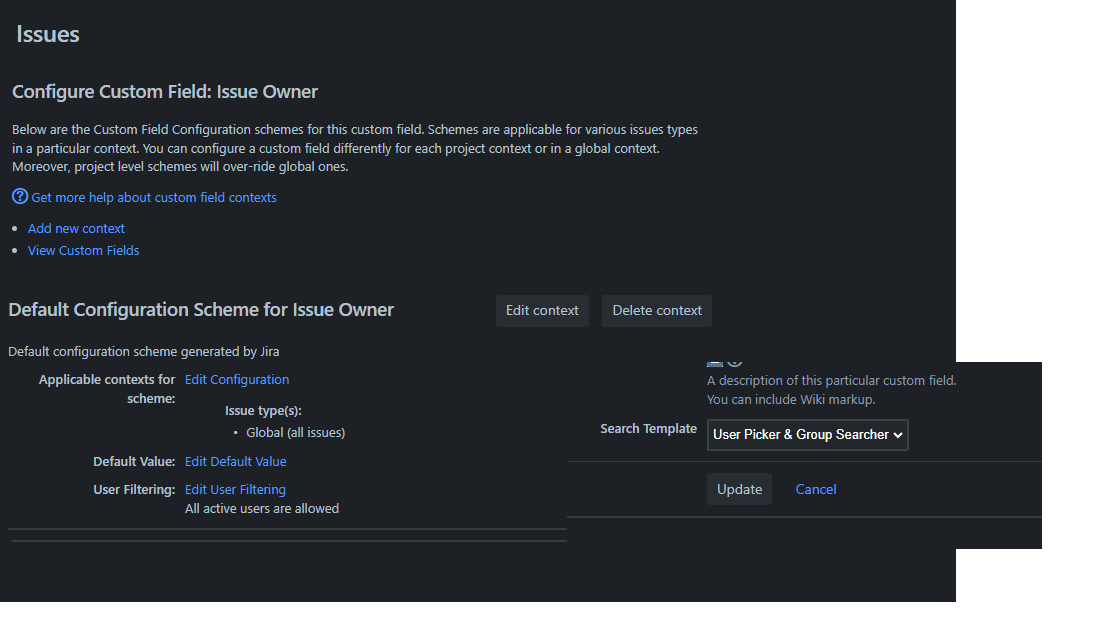Click the chevron on the Search Template combo box
Screen dimensions: 1107x641
coord(896,434)
